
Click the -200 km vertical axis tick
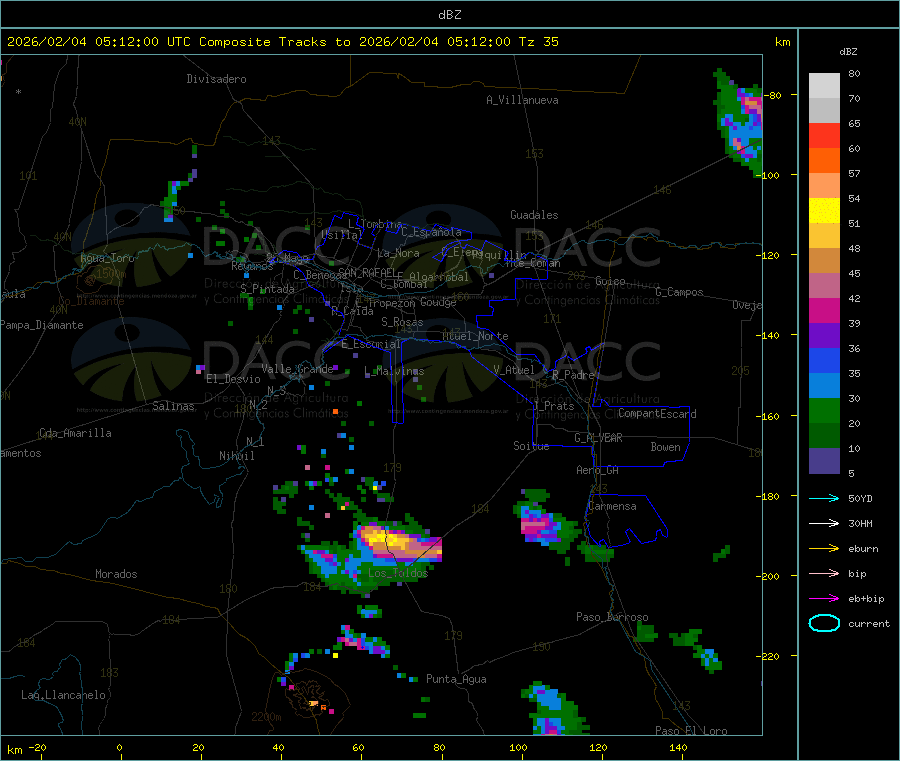(x=770, y=576)
